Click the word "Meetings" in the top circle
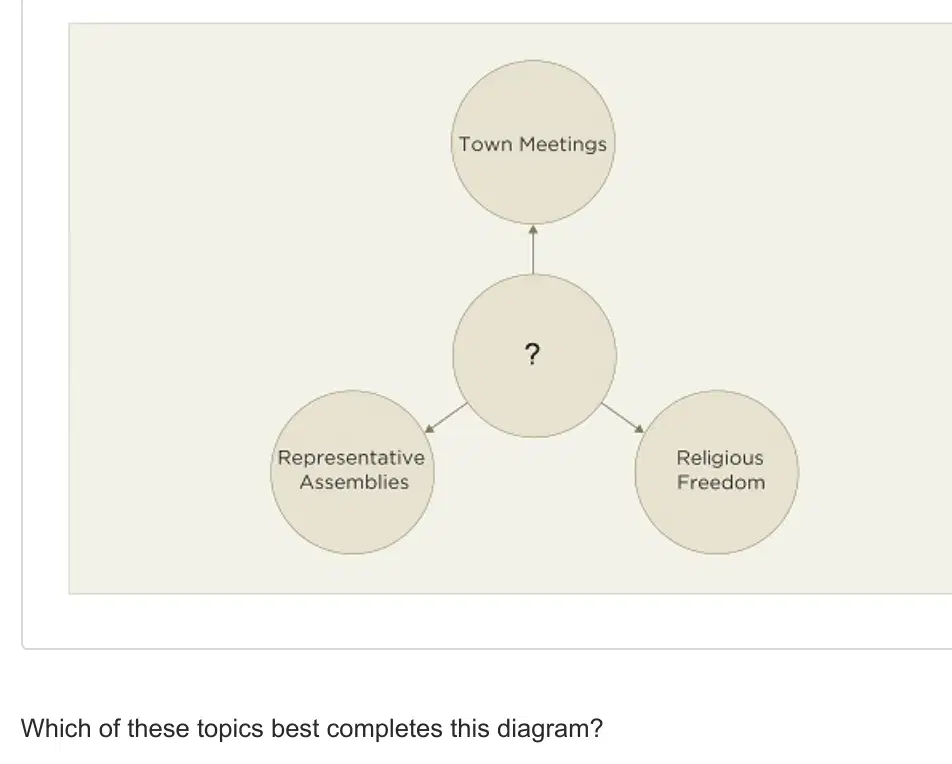 (563, 145)
